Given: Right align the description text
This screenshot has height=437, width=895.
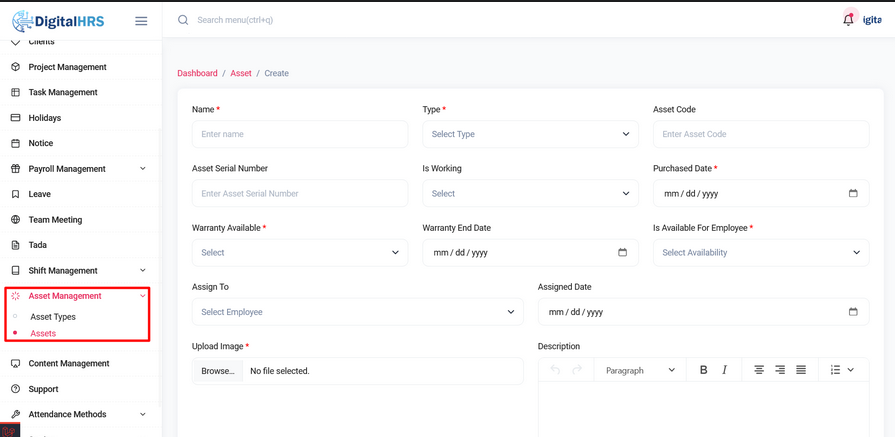Looking at the screenshot, I should click(780, 370).
